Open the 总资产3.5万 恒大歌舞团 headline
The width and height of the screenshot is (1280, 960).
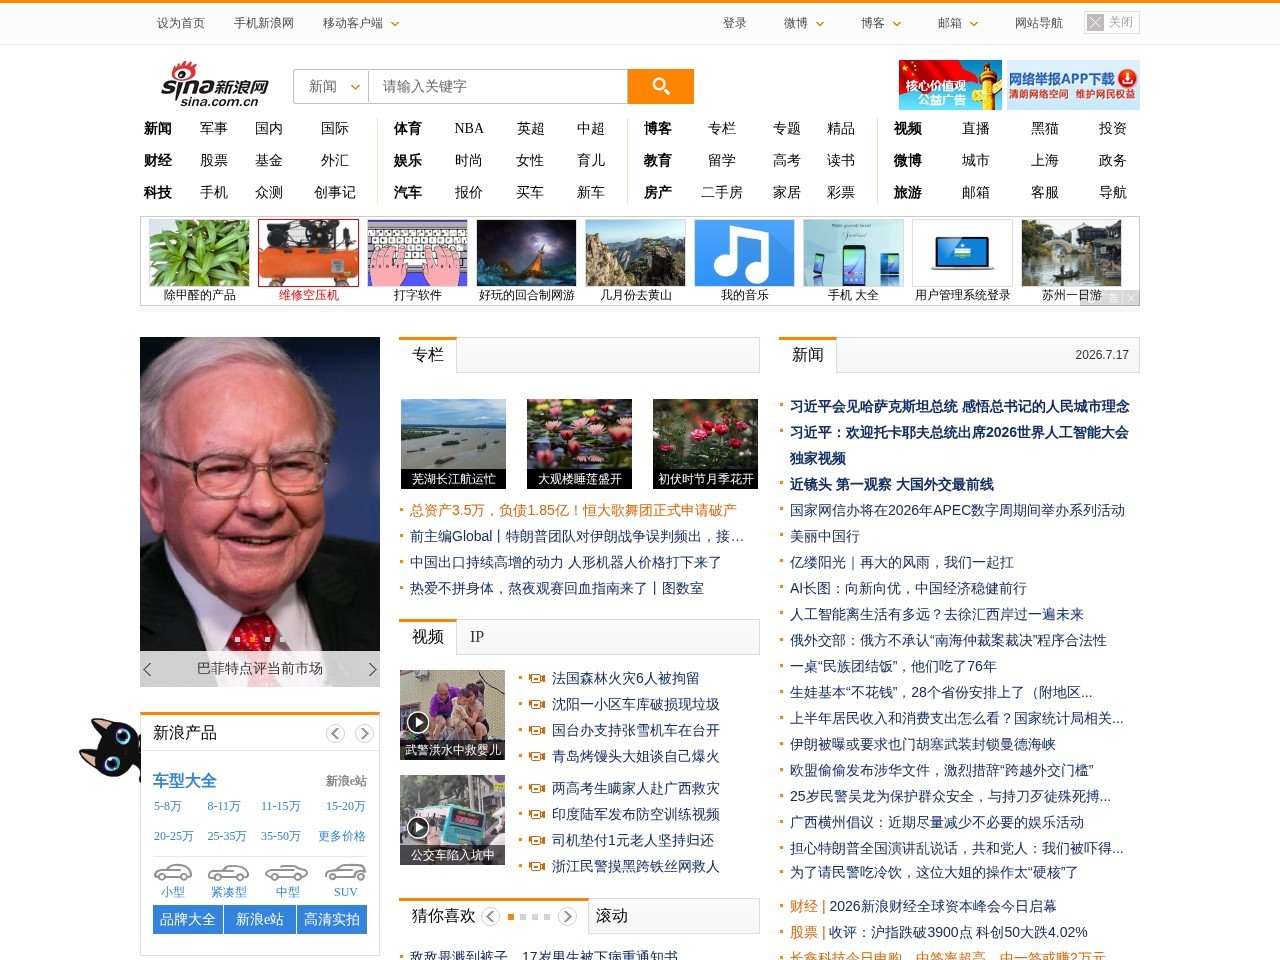(x=573, y=511)
